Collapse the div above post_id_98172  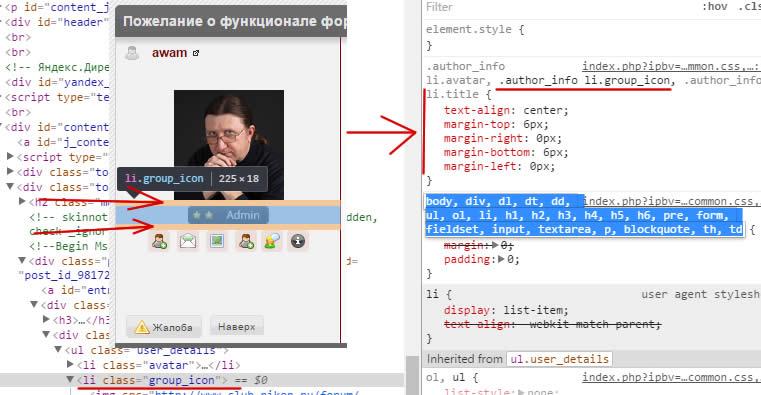pos(22,261)
